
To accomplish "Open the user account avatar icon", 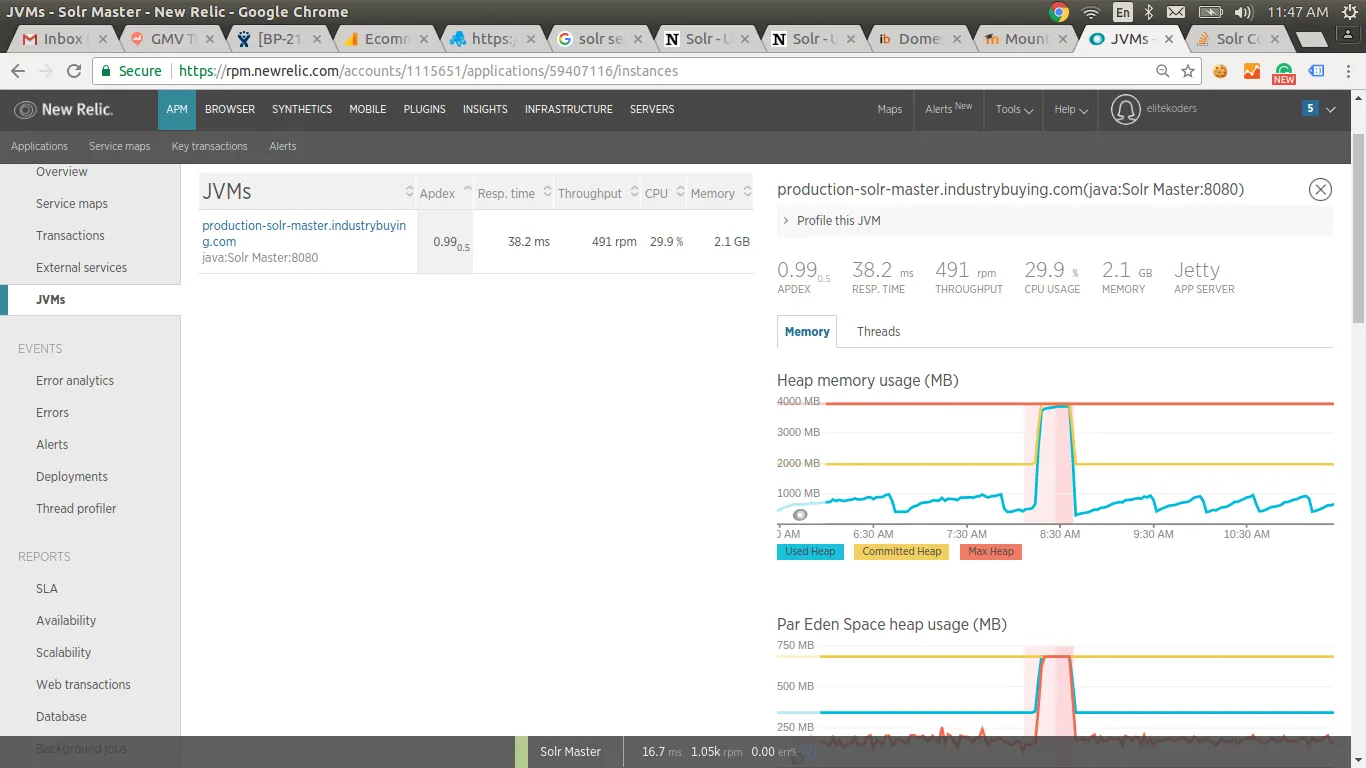I will coord(1126,109).
